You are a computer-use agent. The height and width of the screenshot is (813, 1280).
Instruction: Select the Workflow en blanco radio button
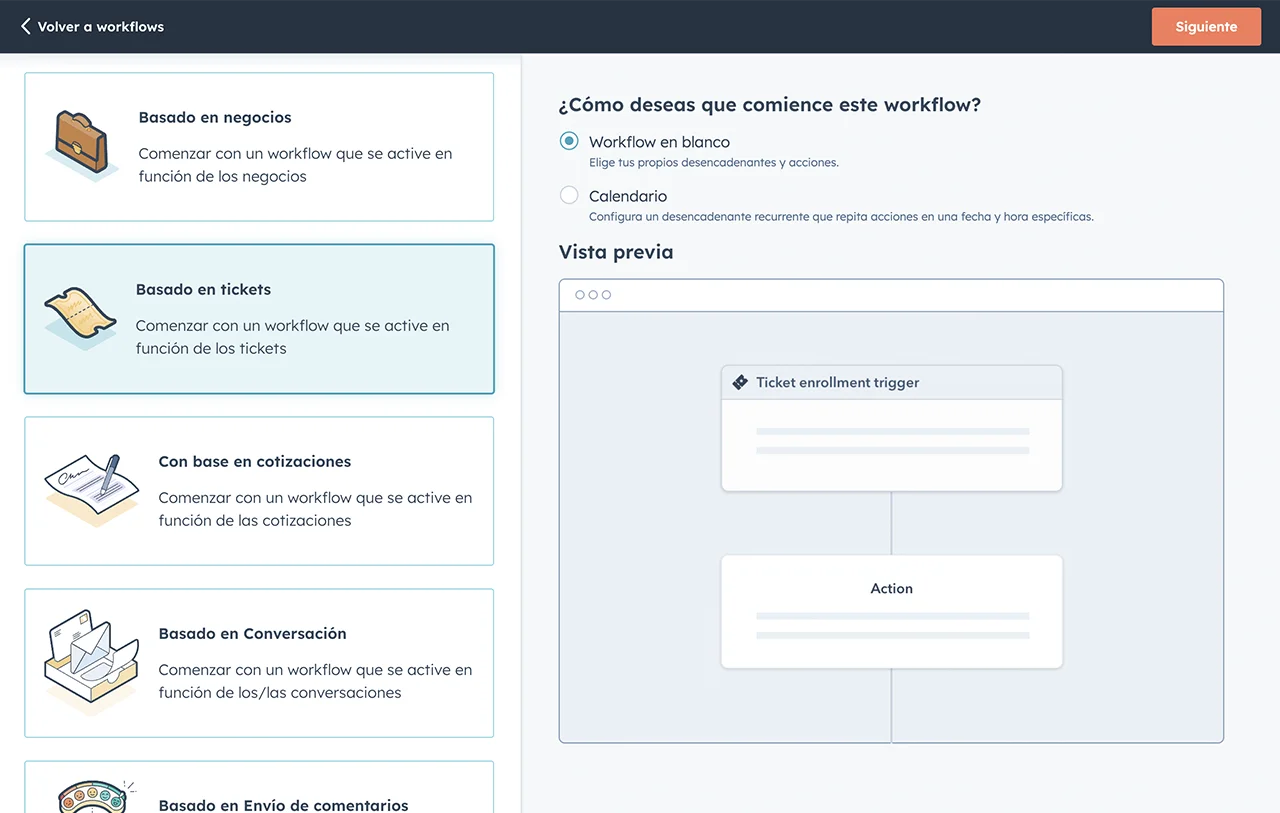569,141
